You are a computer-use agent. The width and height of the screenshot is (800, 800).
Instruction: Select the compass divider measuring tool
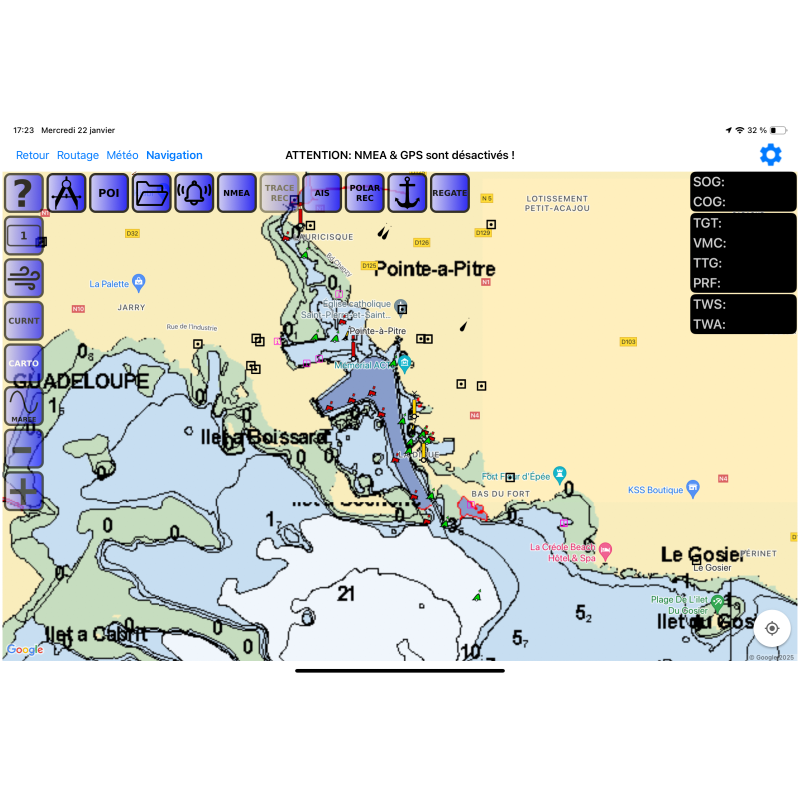(x=67, y=193)
